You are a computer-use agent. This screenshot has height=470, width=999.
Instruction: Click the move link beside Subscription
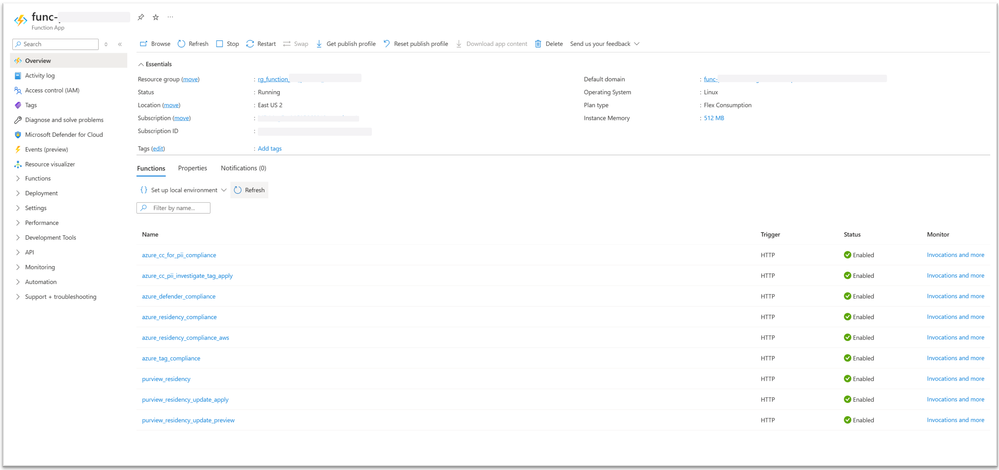[182, 118]
